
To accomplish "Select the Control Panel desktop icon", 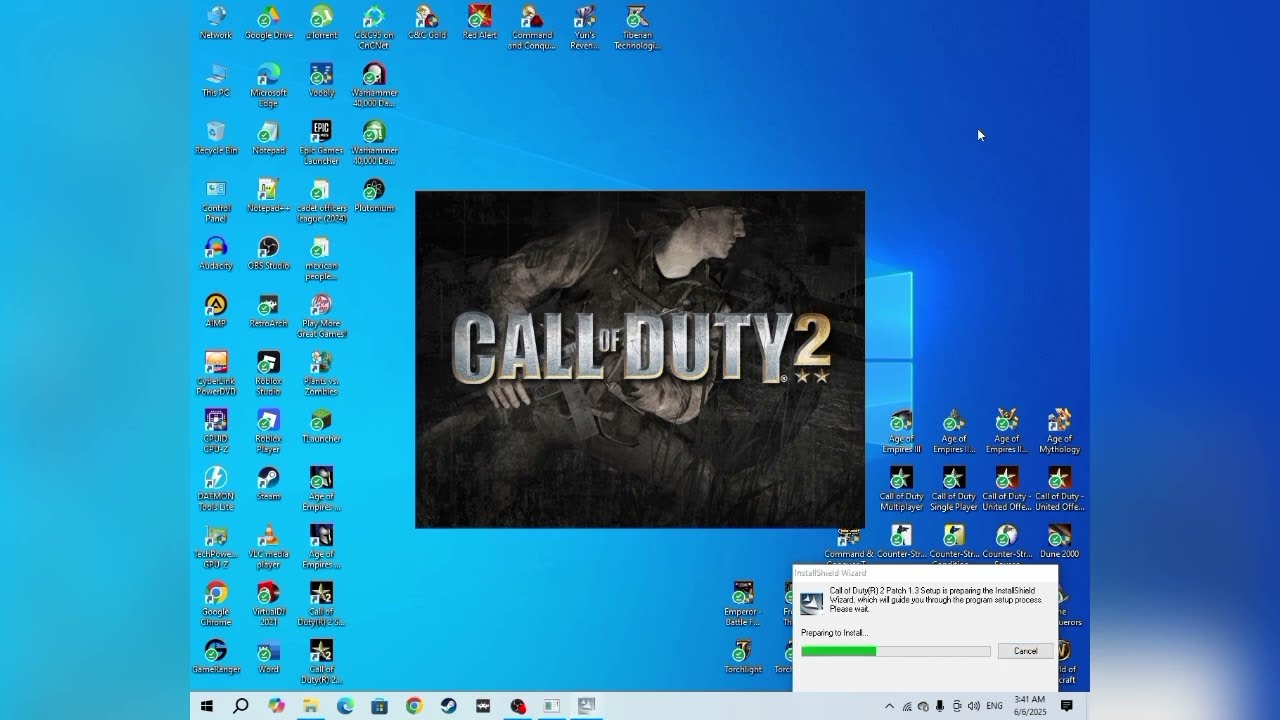I will (216, 202).
